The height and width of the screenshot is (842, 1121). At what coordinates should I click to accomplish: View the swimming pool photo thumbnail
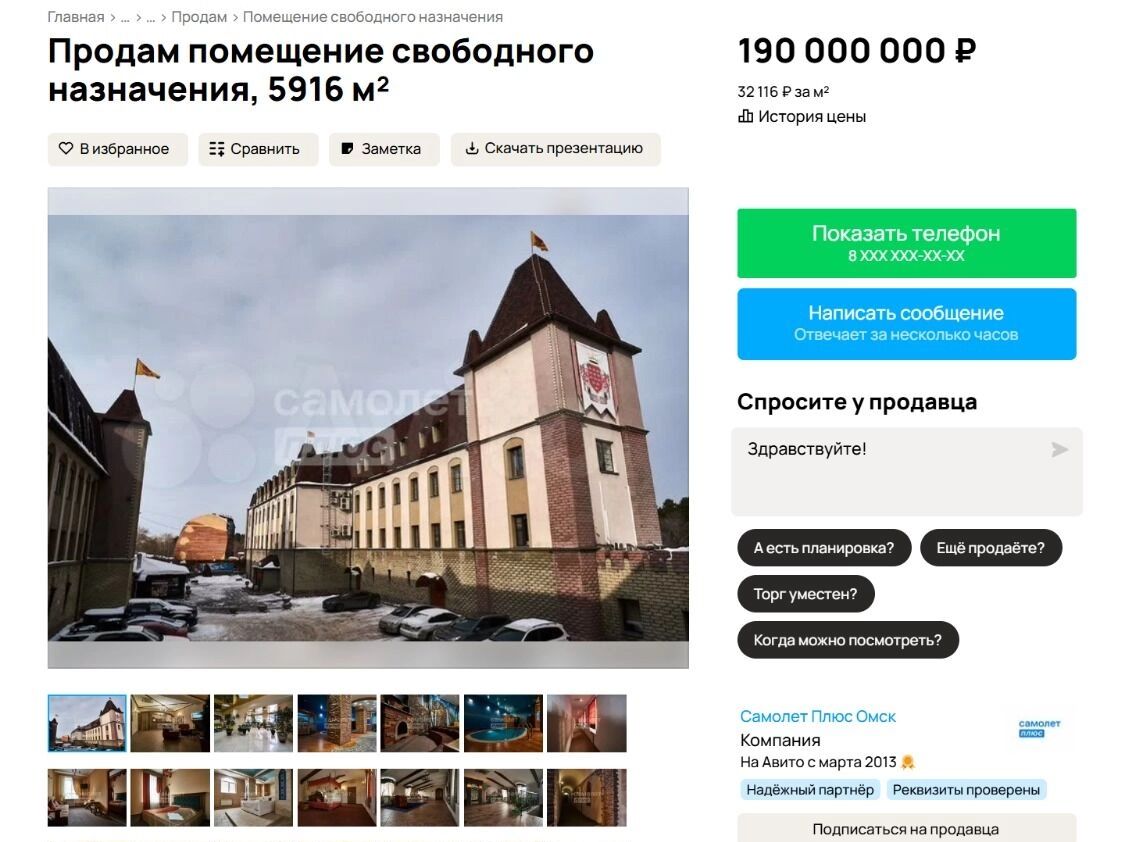tap(503, 723)
